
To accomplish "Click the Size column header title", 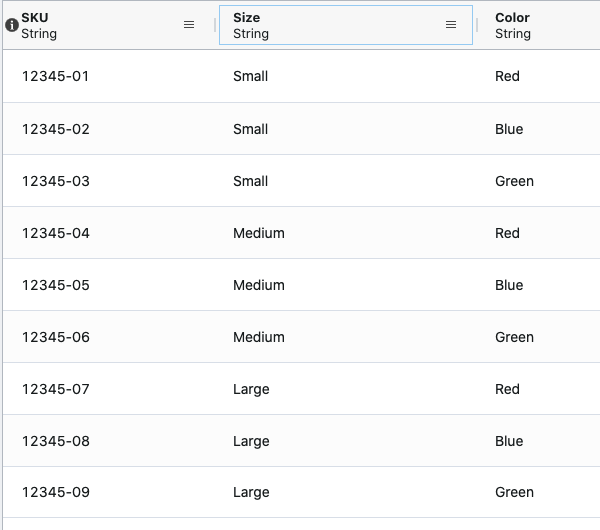I will pyautogui.click(x=246, y=18).
